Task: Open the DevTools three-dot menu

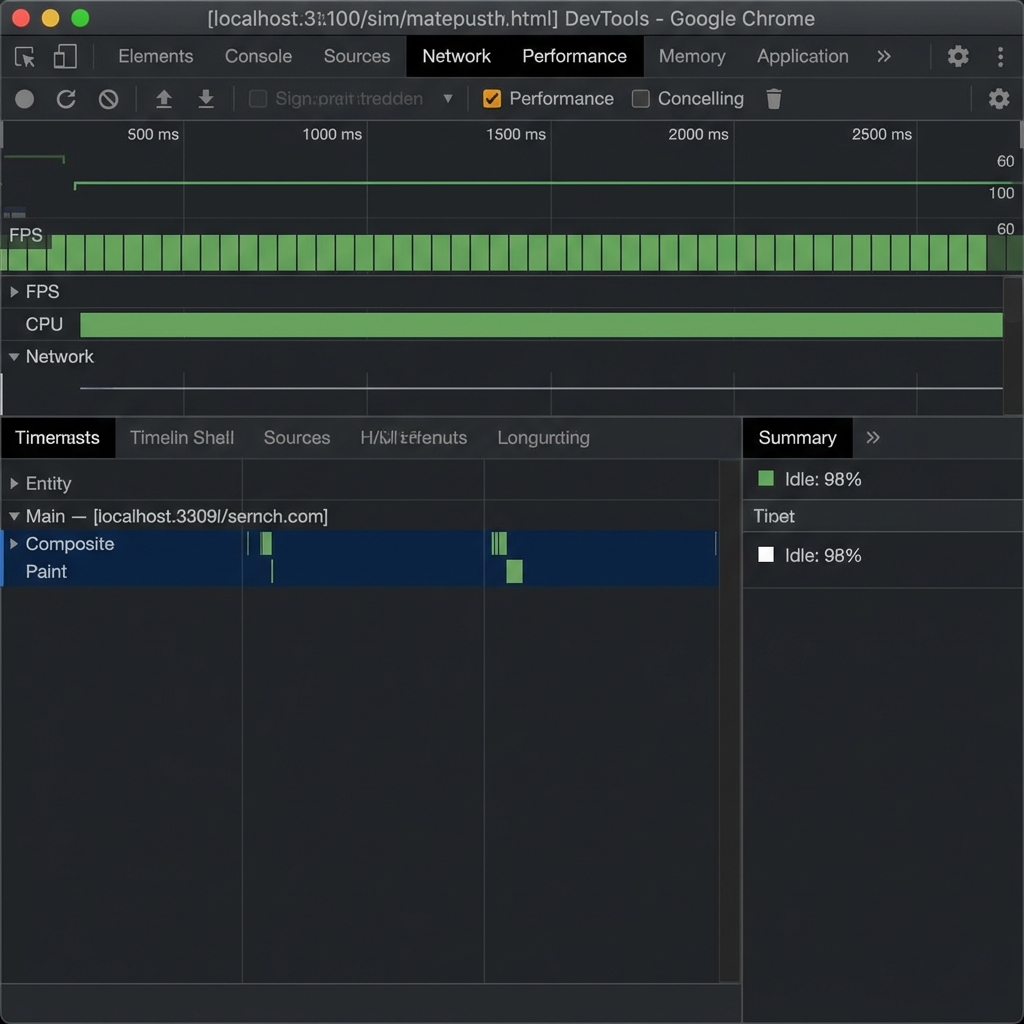Action: [x=1000, y=57]
